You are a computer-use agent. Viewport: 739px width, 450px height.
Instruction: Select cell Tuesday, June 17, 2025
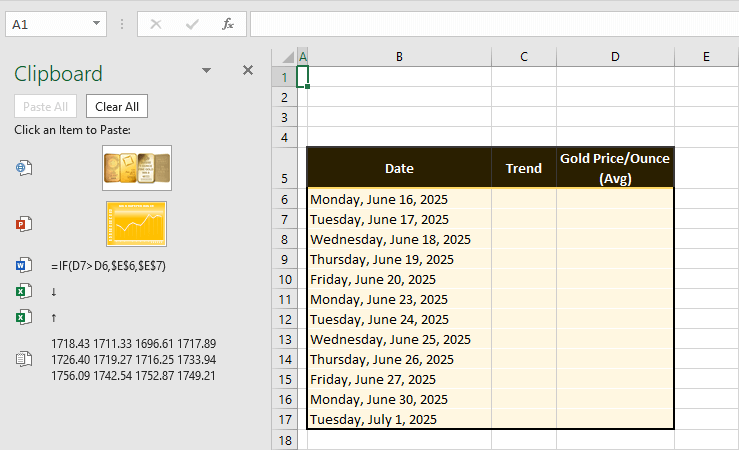click(399, 219)
